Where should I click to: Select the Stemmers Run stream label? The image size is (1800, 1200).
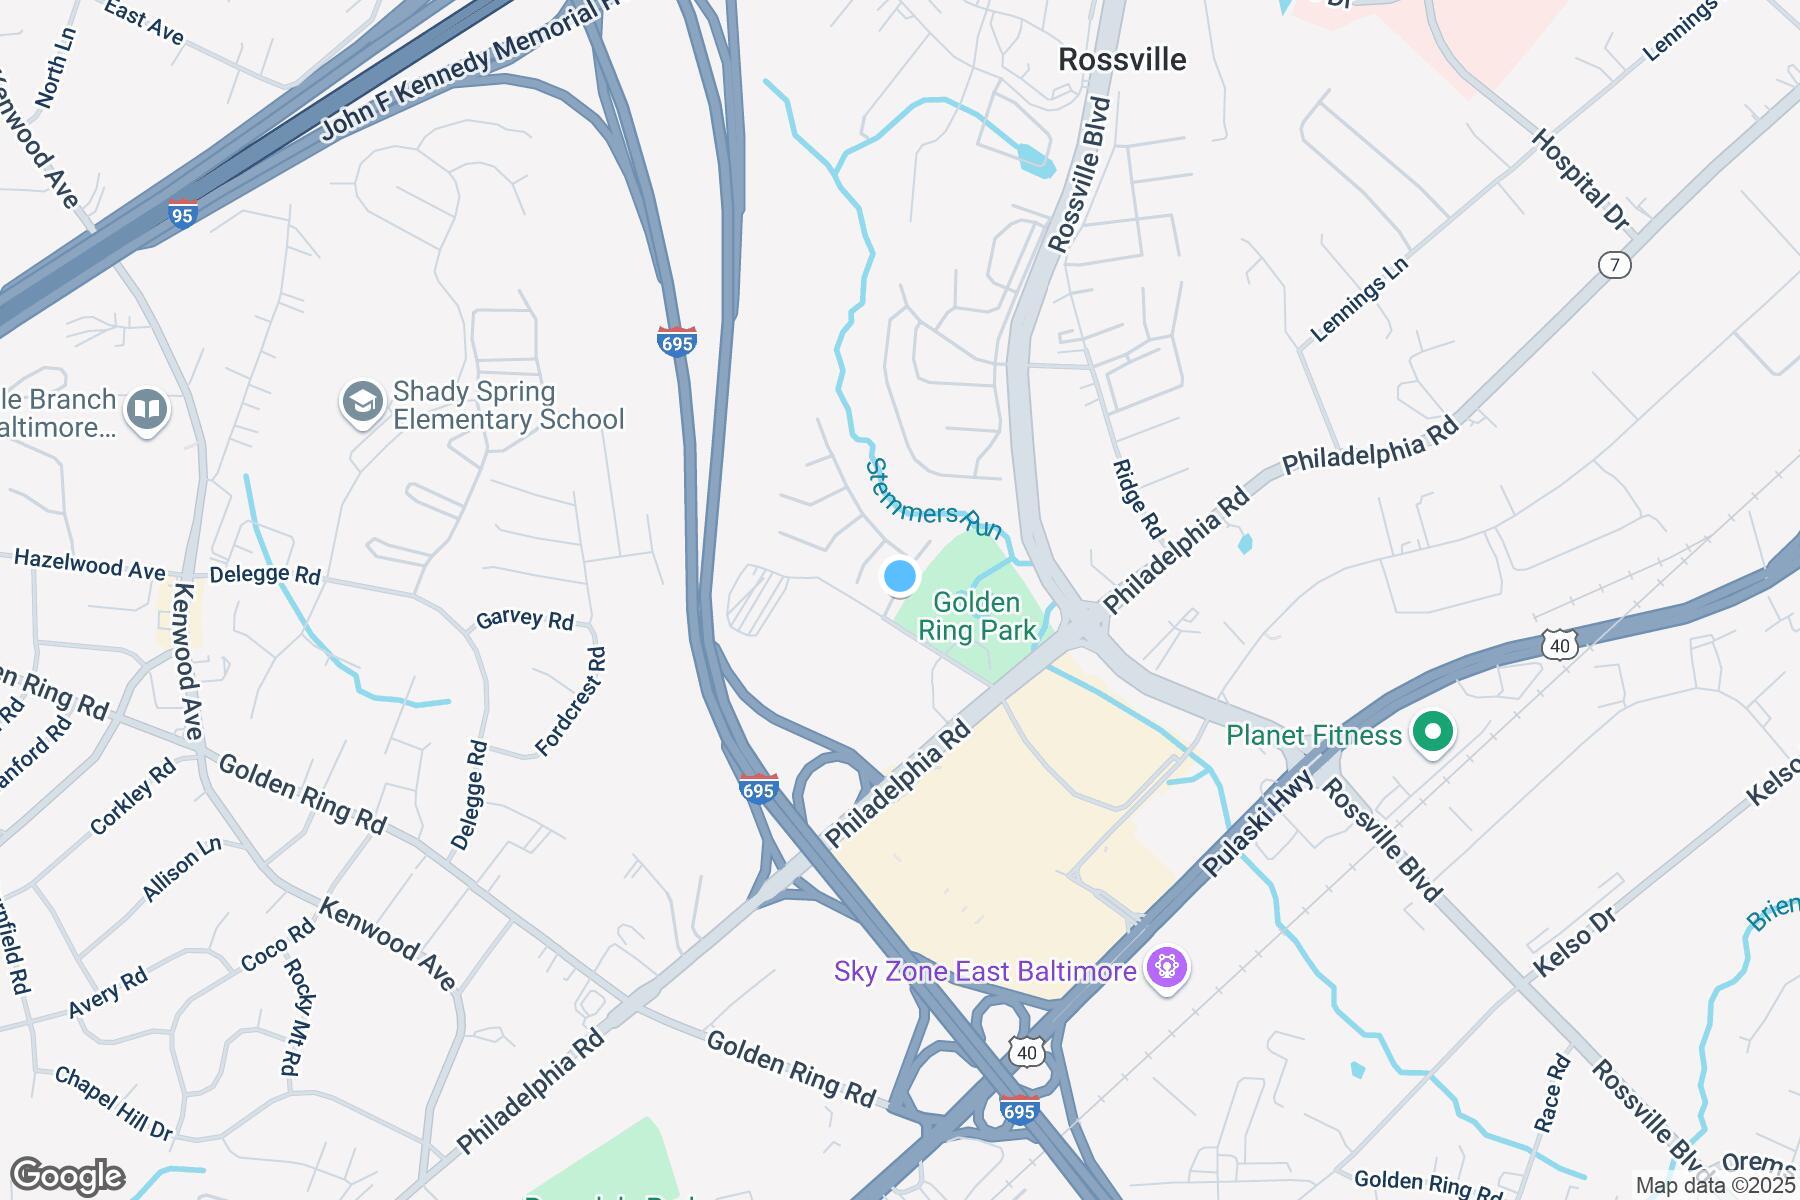click(x=934, y=500)
